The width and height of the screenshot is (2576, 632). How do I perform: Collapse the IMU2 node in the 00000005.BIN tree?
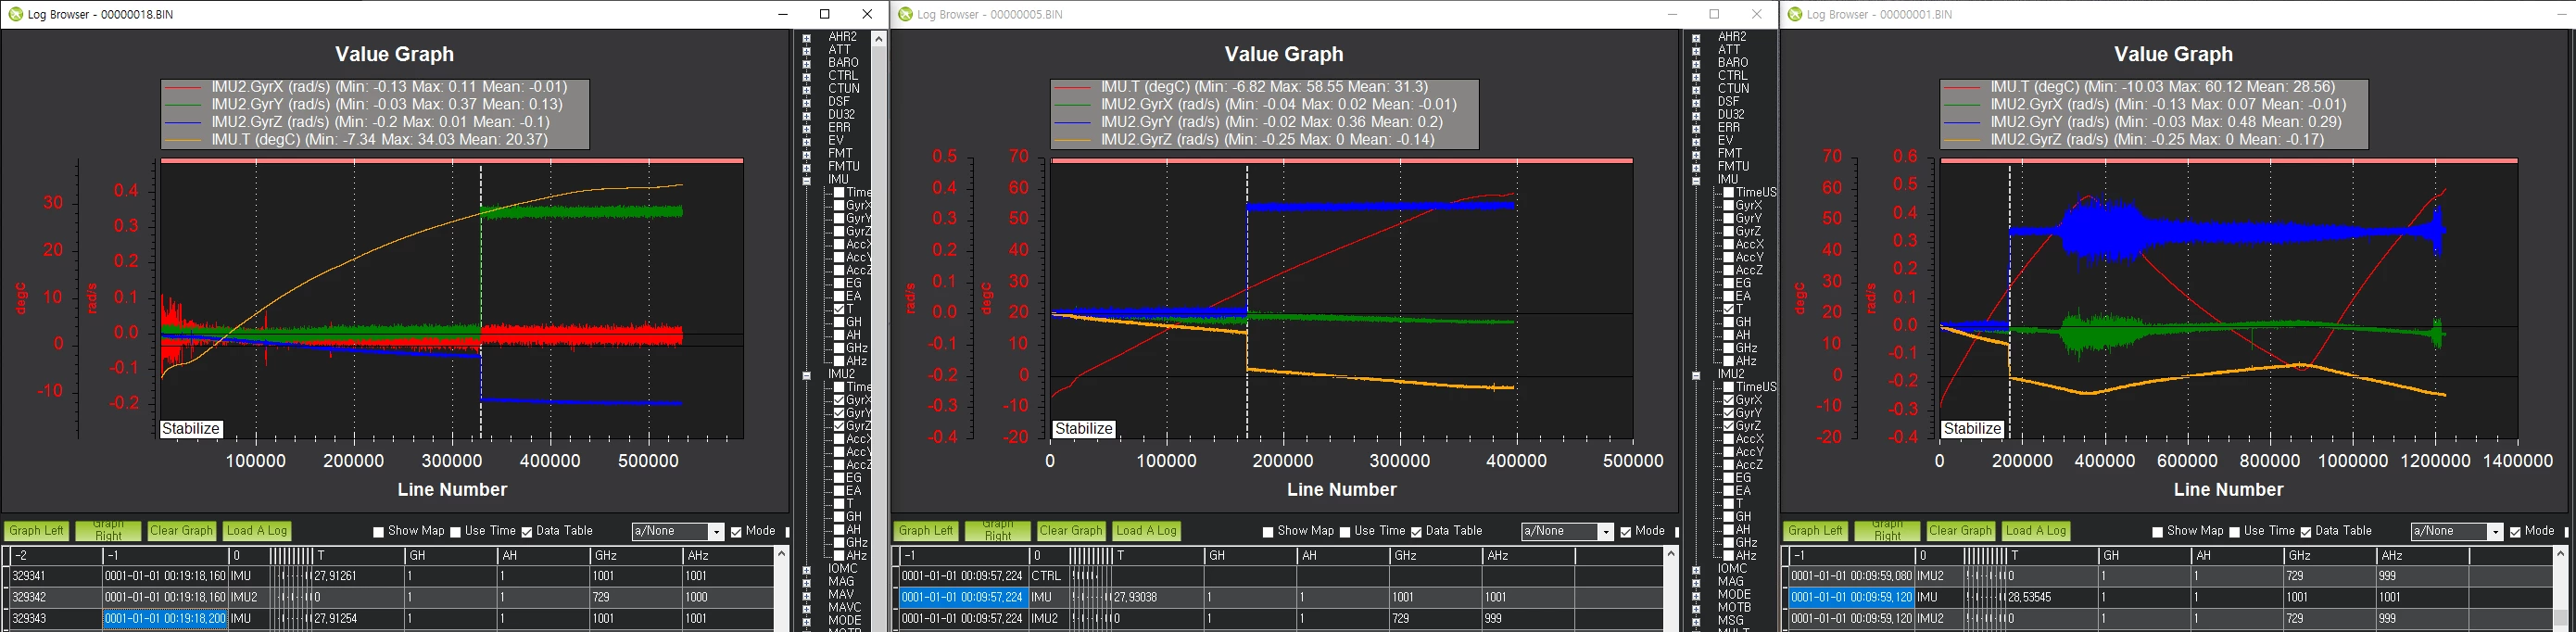click(1696, 375)
